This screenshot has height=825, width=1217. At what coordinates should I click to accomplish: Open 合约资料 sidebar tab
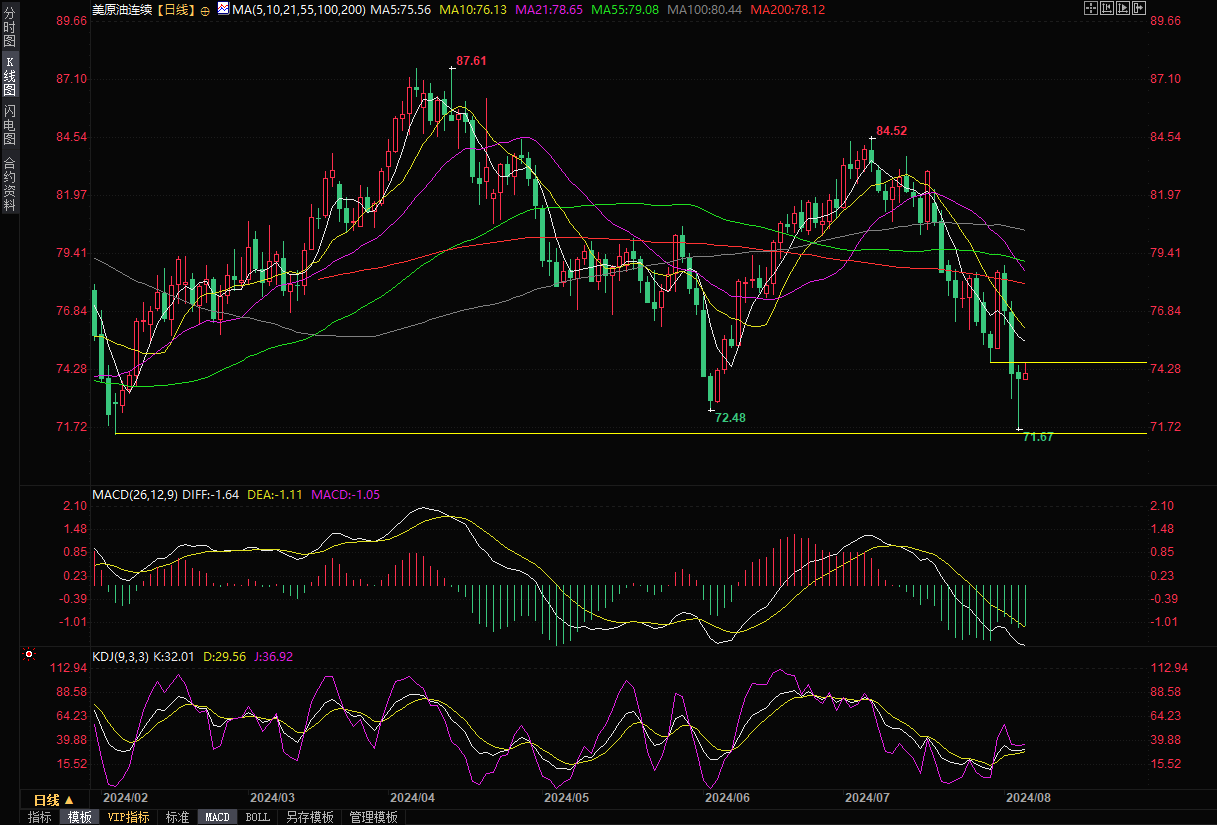pos(9,183)
